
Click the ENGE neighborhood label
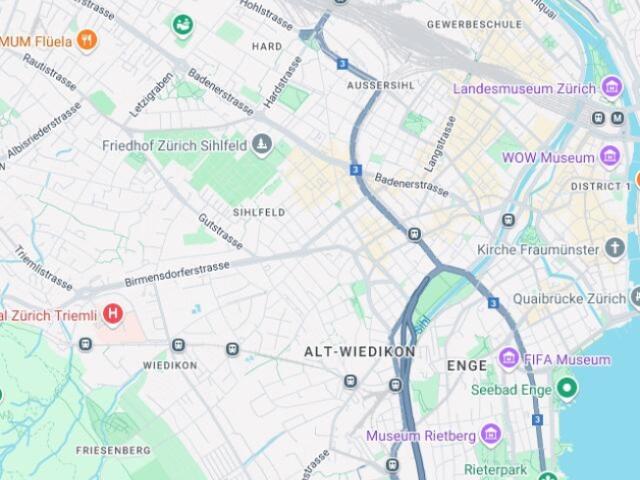pos(467,365)
